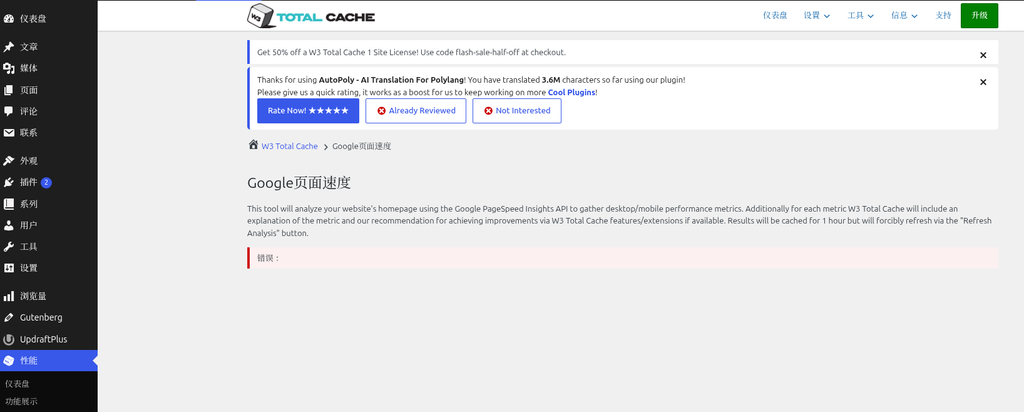Click the green 升级 button

[979, 16]
